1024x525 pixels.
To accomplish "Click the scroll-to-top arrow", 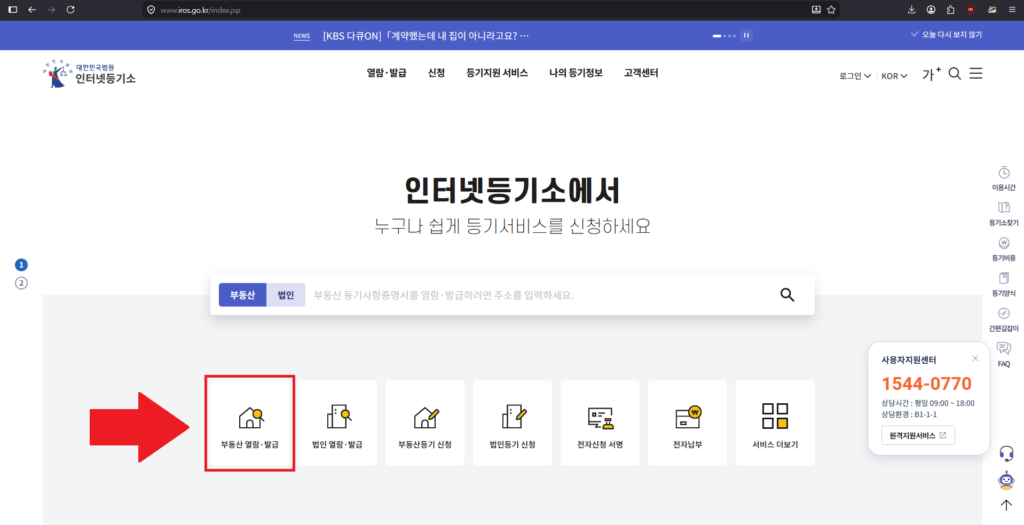I will [x=1006, y=505].
